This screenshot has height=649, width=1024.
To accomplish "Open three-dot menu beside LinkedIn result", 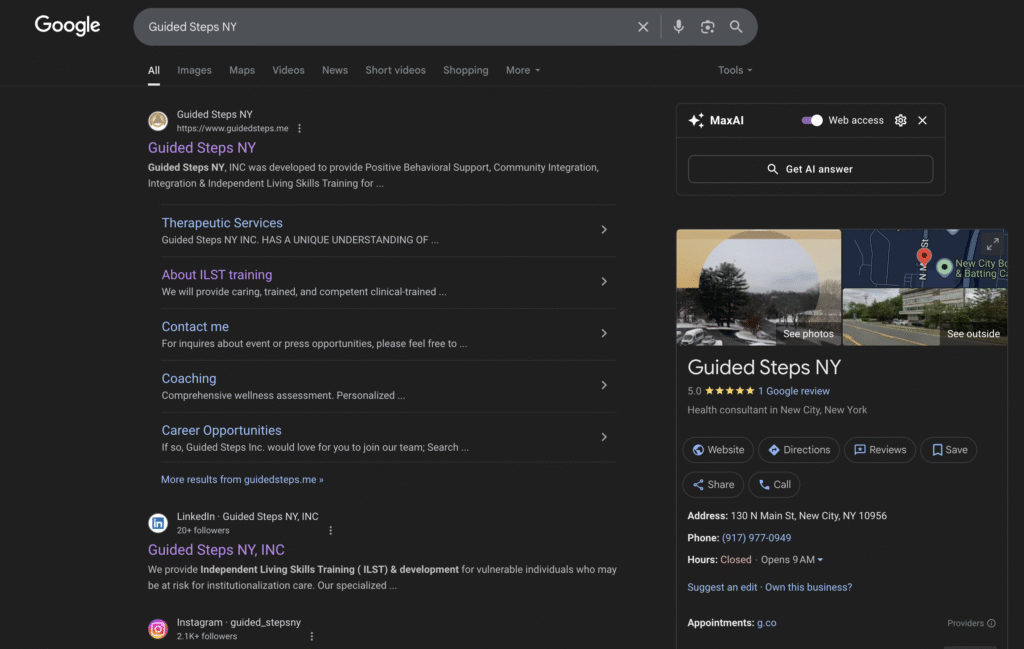I will pos(331,531).
